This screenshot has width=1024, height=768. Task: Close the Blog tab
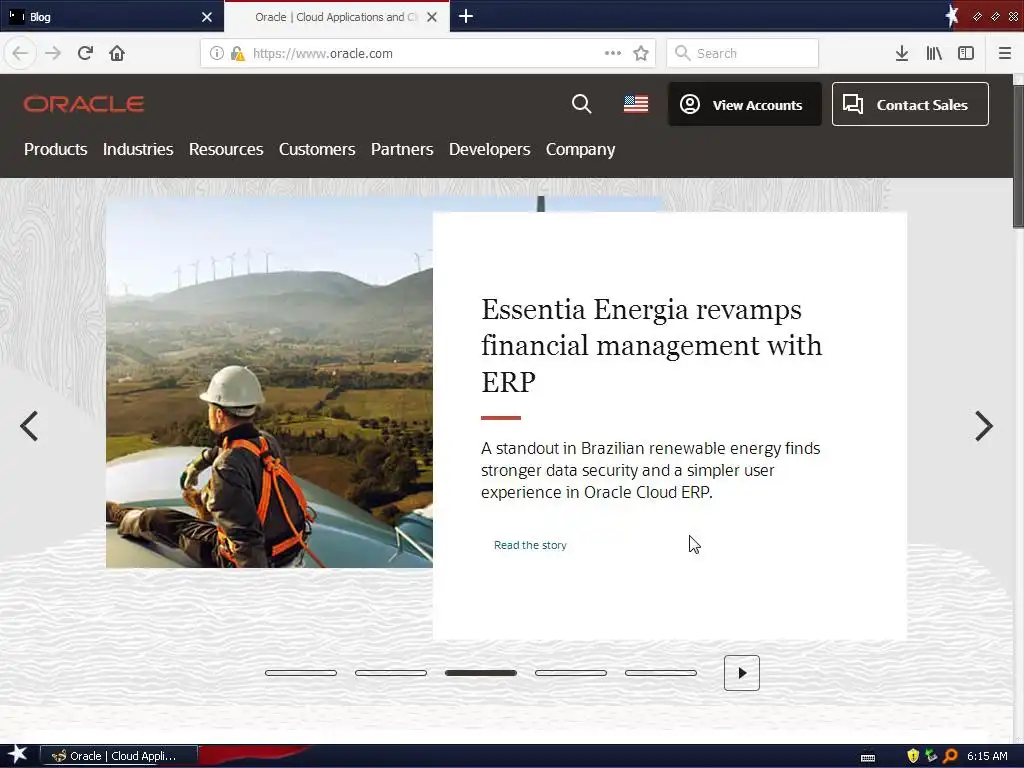(207, 17)
